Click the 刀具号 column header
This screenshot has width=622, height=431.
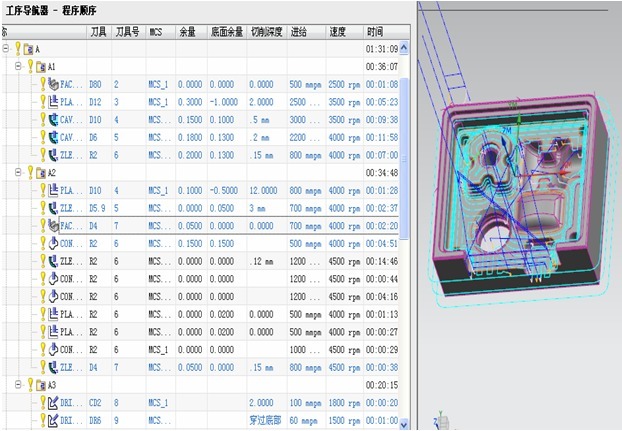[x=127, y=32]
